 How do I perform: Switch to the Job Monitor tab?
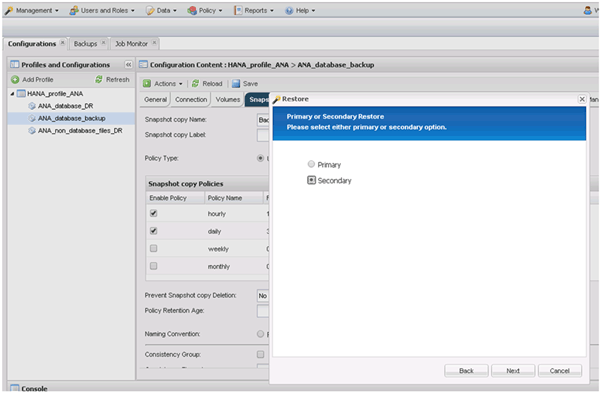point(131,44)
